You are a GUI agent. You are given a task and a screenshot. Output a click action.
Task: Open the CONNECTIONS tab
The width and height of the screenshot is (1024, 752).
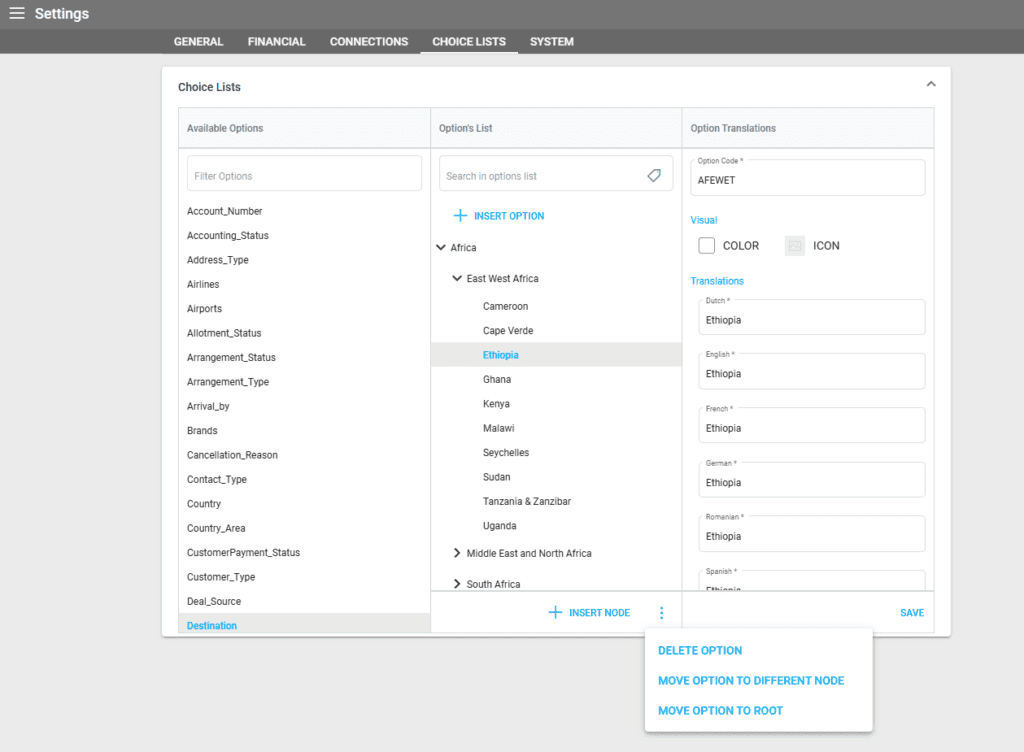click(x=369, y=42)
